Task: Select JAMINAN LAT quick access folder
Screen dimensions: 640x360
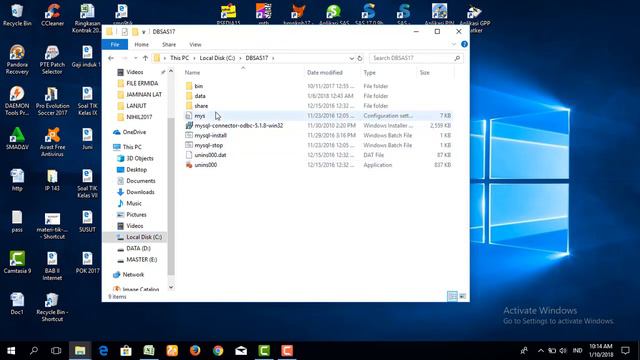Action: pyautogui.click(x=139, y=94)
